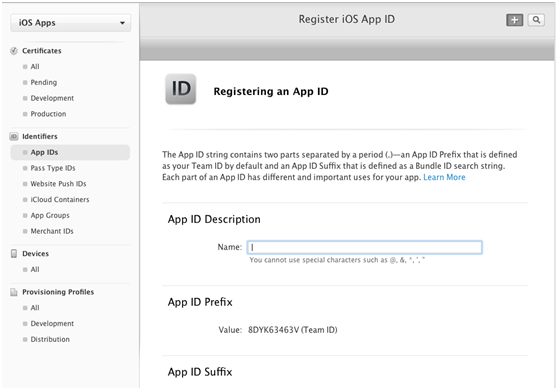Click the App ID Description heading
This screenshot has width=558, height=390.
click(214, 219)
